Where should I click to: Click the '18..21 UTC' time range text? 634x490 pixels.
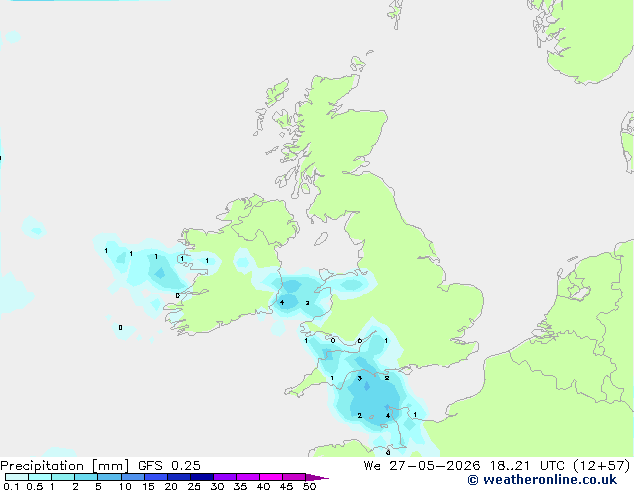pos(527,466)
